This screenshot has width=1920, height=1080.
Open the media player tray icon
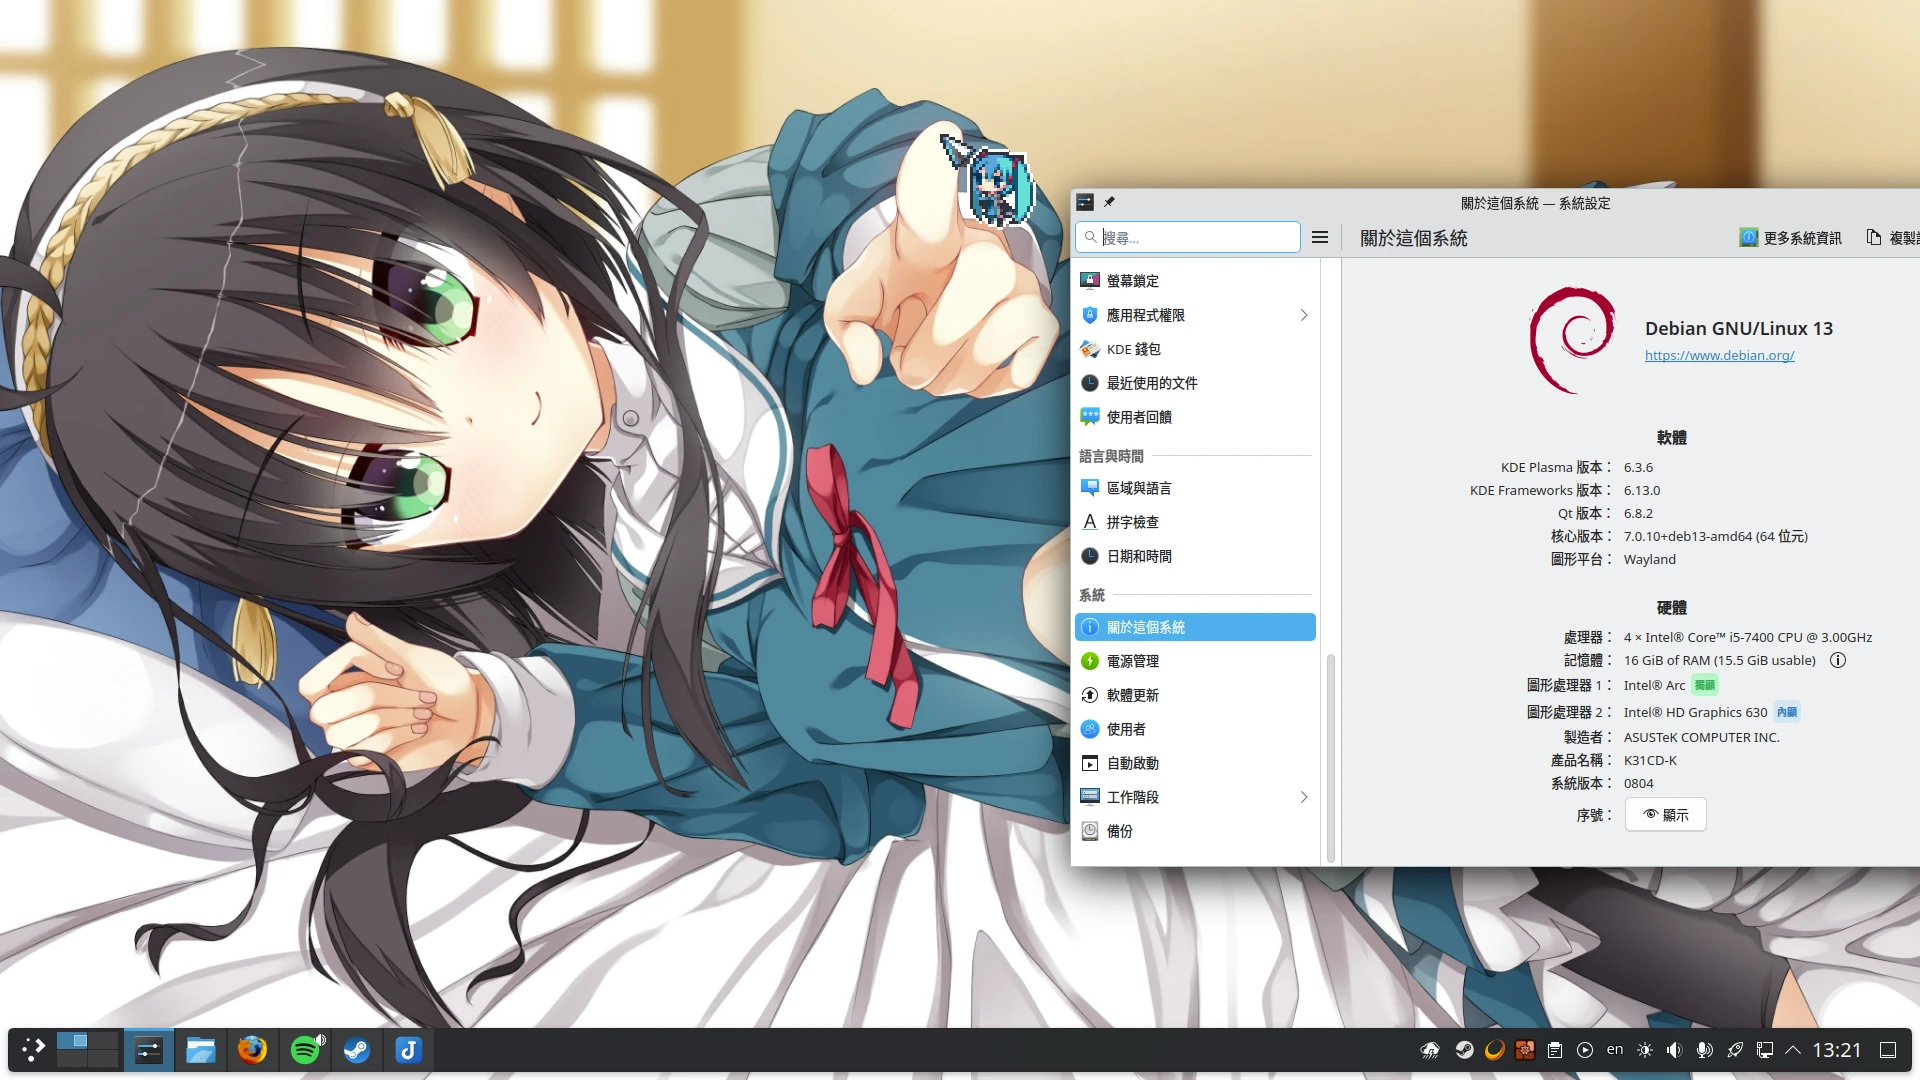point(1585,1050)
